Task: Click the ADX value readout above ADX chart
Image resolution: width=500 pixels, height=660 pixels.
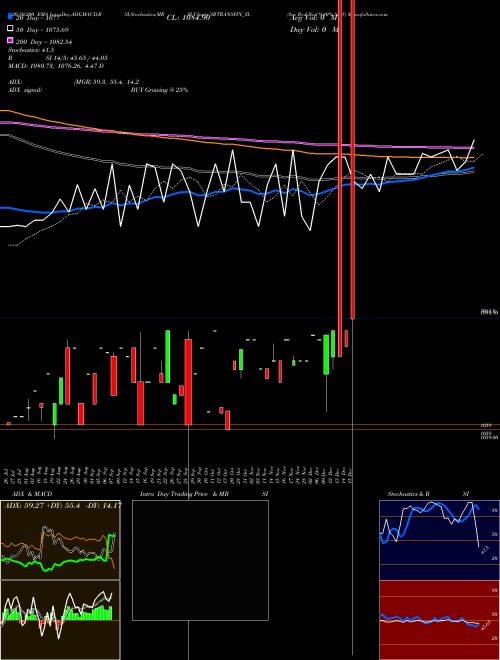Action: tap(62, 505)
